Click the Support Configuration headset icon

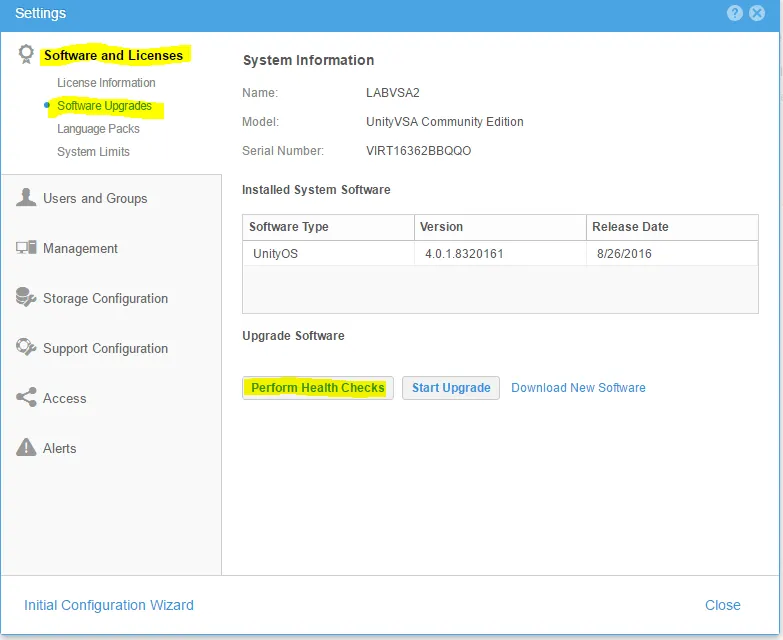[x=26, y=347]
